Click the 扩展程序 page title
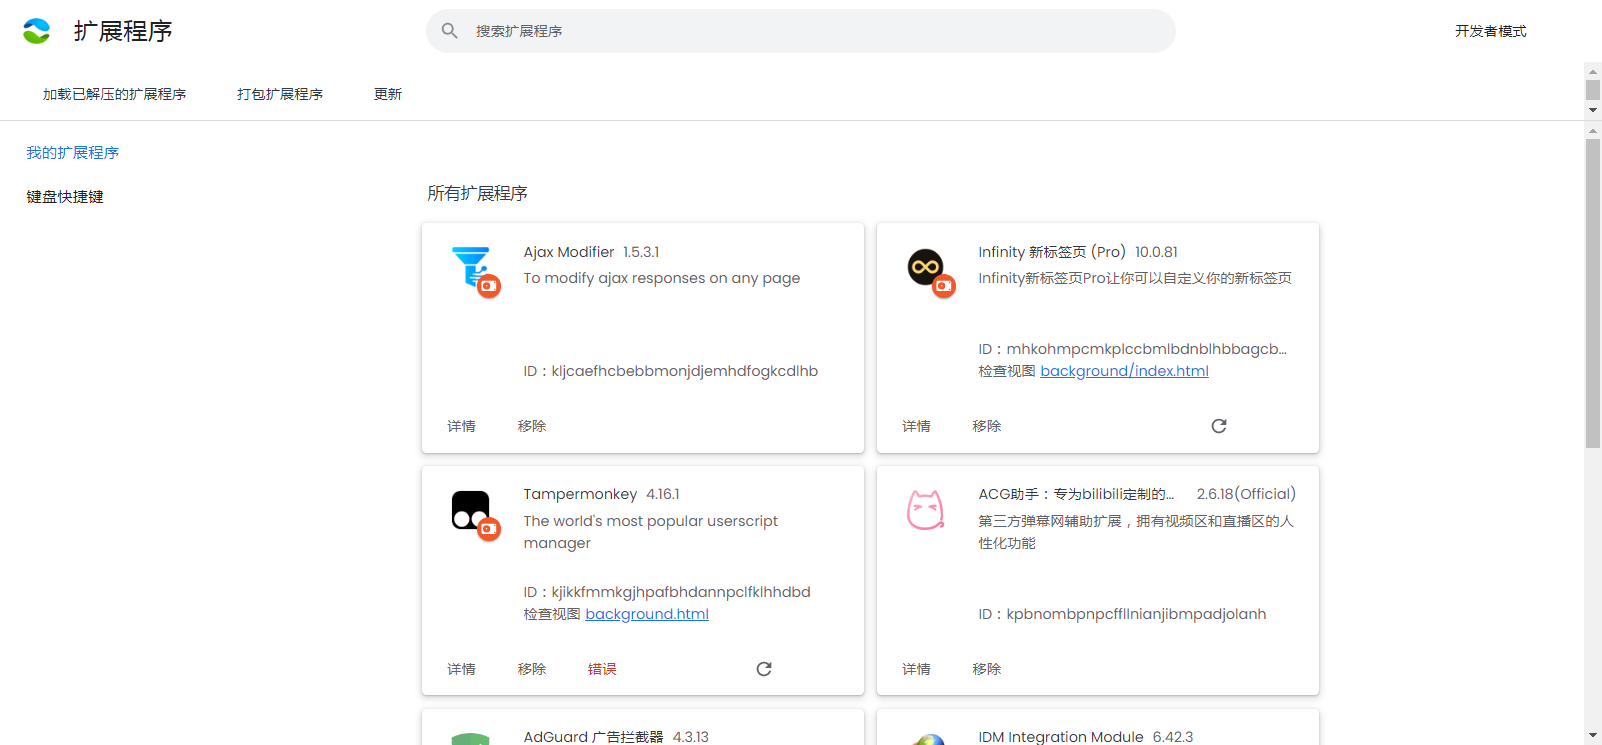This screenshot has width=1602, height=745. point(123,31)
